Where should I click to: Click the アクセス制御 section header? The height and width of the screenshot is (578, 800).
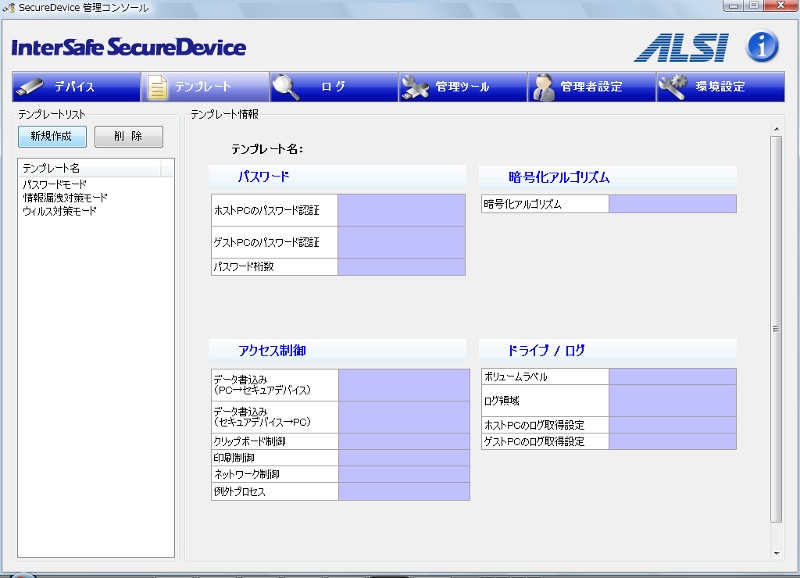point(338,350)
